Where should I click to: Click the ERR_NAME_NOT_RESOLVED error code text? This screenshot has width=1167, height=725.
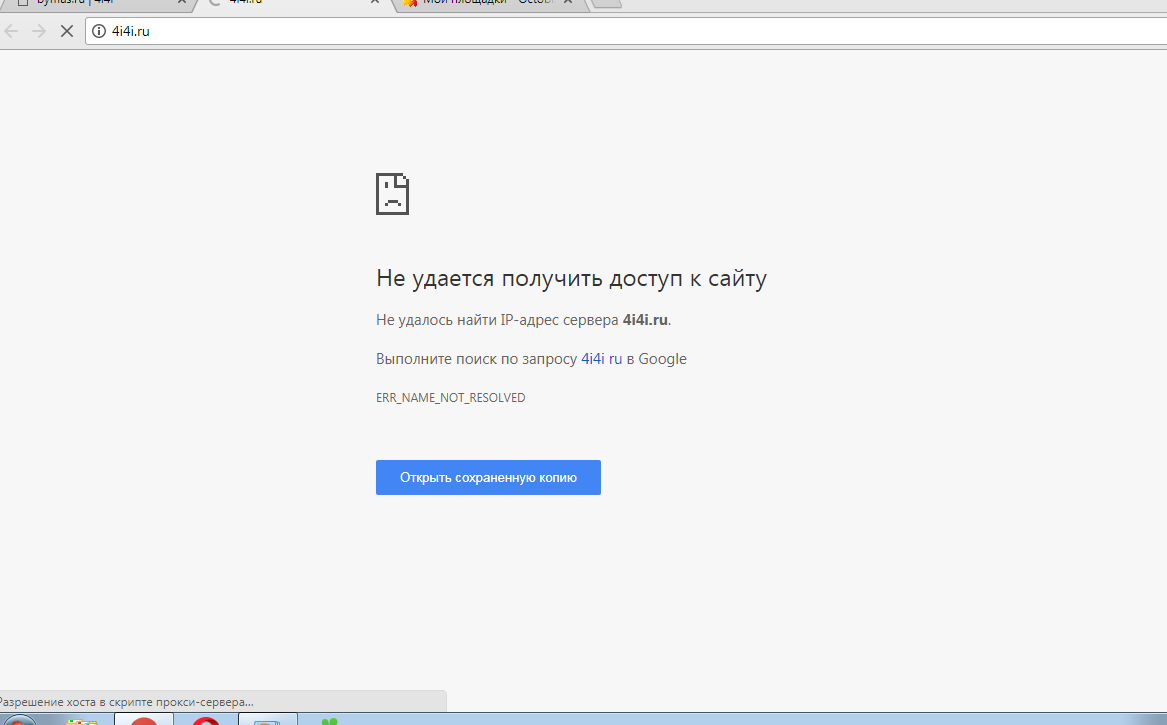pyautogui.click(x=450, y=398)
